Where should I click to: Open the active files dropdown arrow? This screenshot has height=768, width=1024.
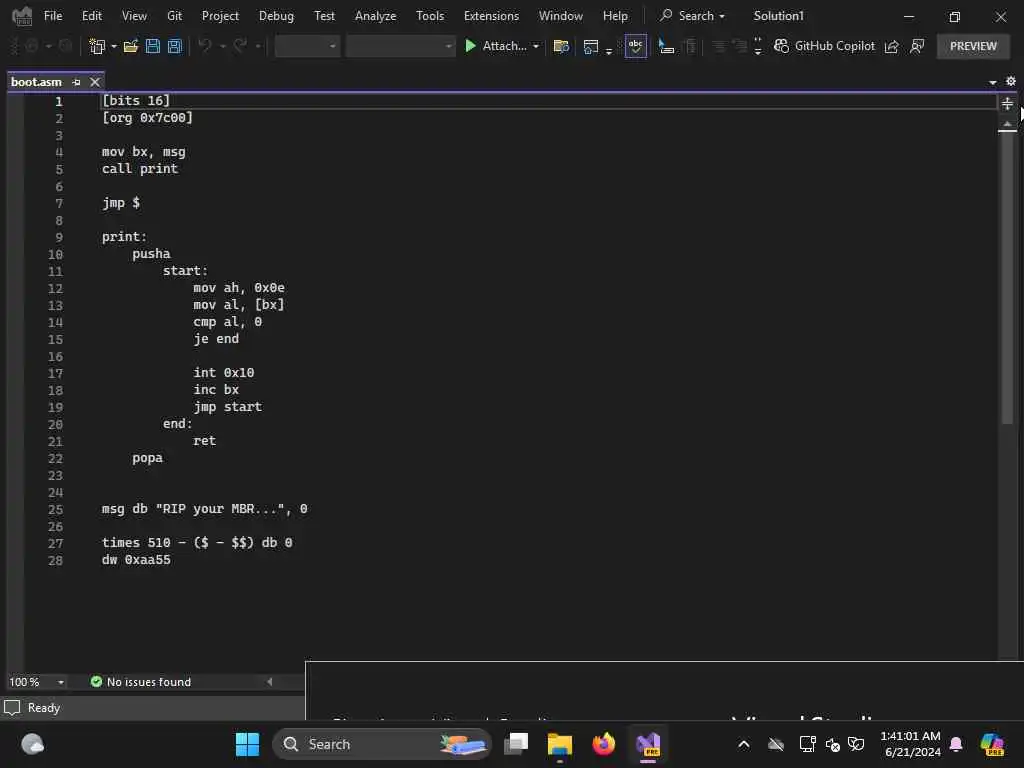click(993, 82)
